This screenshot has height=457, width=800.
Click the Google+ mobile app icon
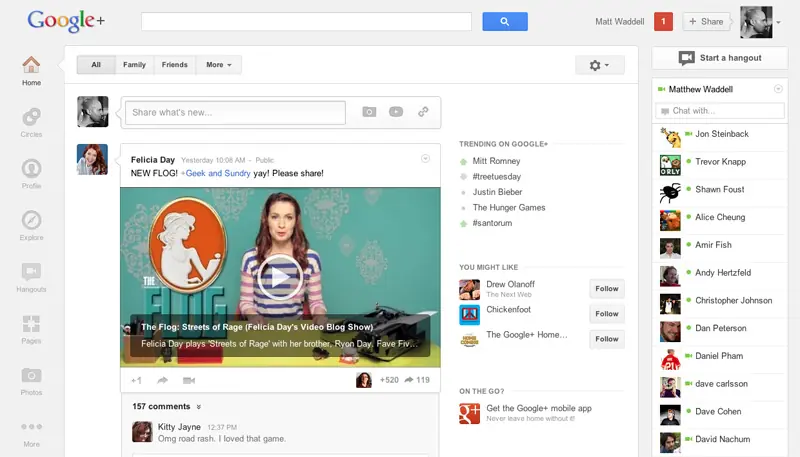(x=469, y=413)
